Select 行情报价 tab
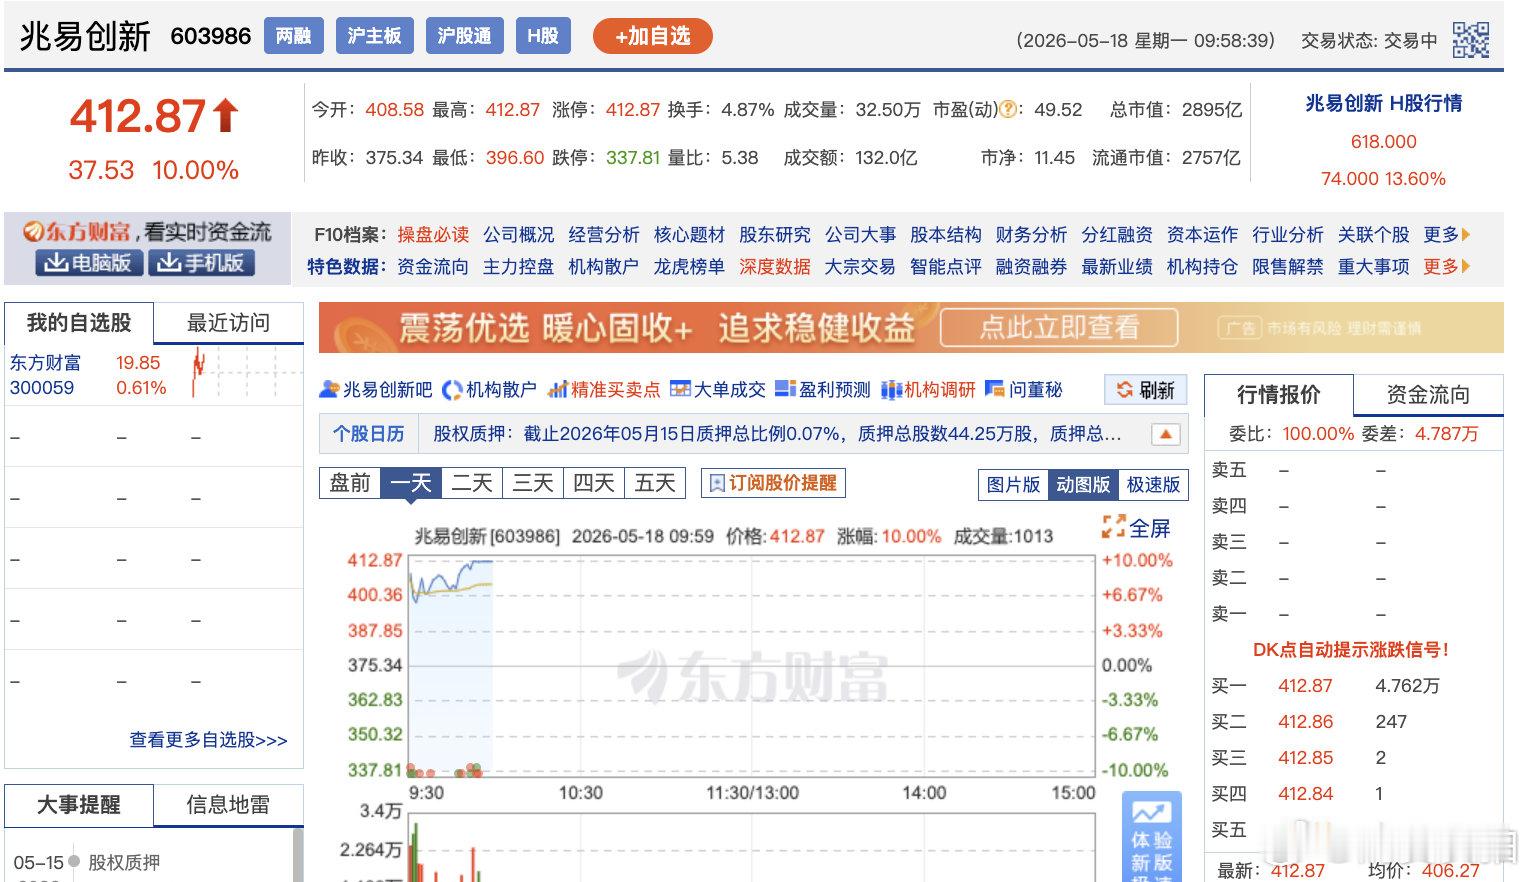Viewport: 1532px width, 882px height. tap(1278, 394)
